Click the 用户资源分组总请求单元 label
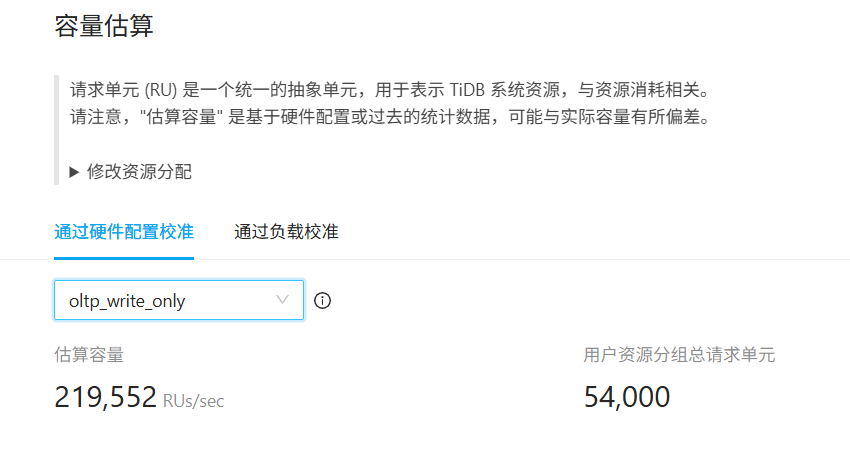The image size is (850, 472). coord(679,354)
